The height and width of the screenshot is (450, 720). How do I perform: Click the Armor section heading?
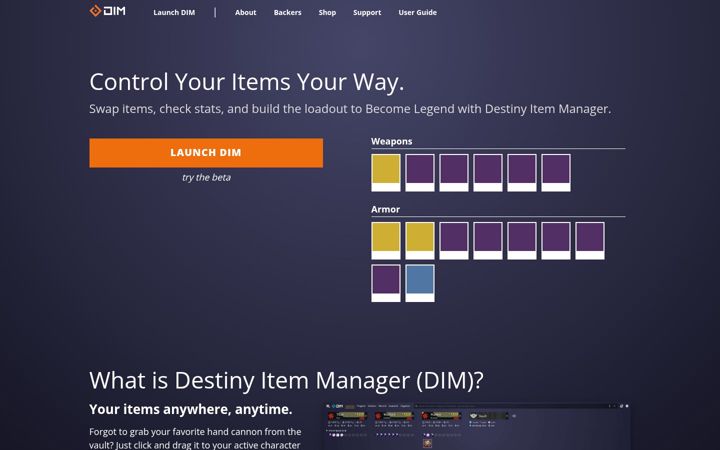(x=385, y=209)
